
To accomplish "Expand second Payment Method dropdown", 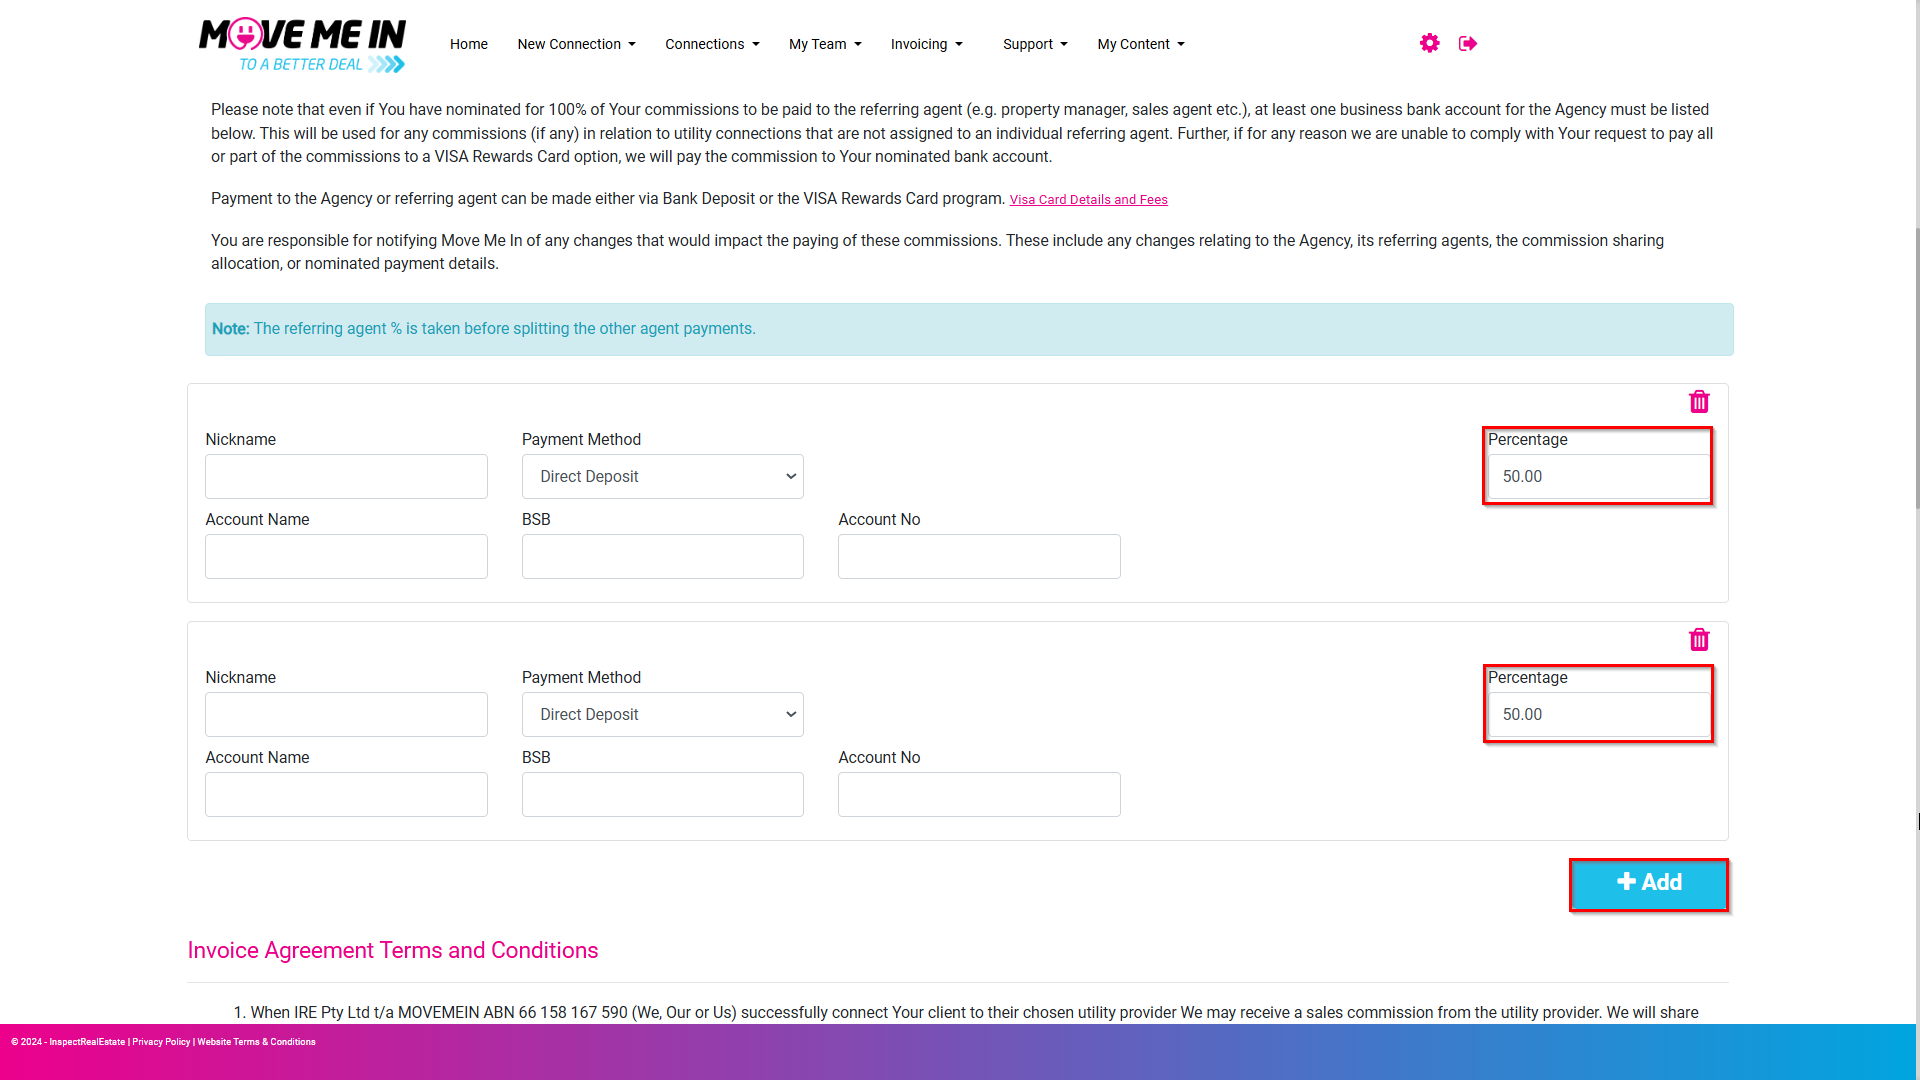I will tap(662, 715).
